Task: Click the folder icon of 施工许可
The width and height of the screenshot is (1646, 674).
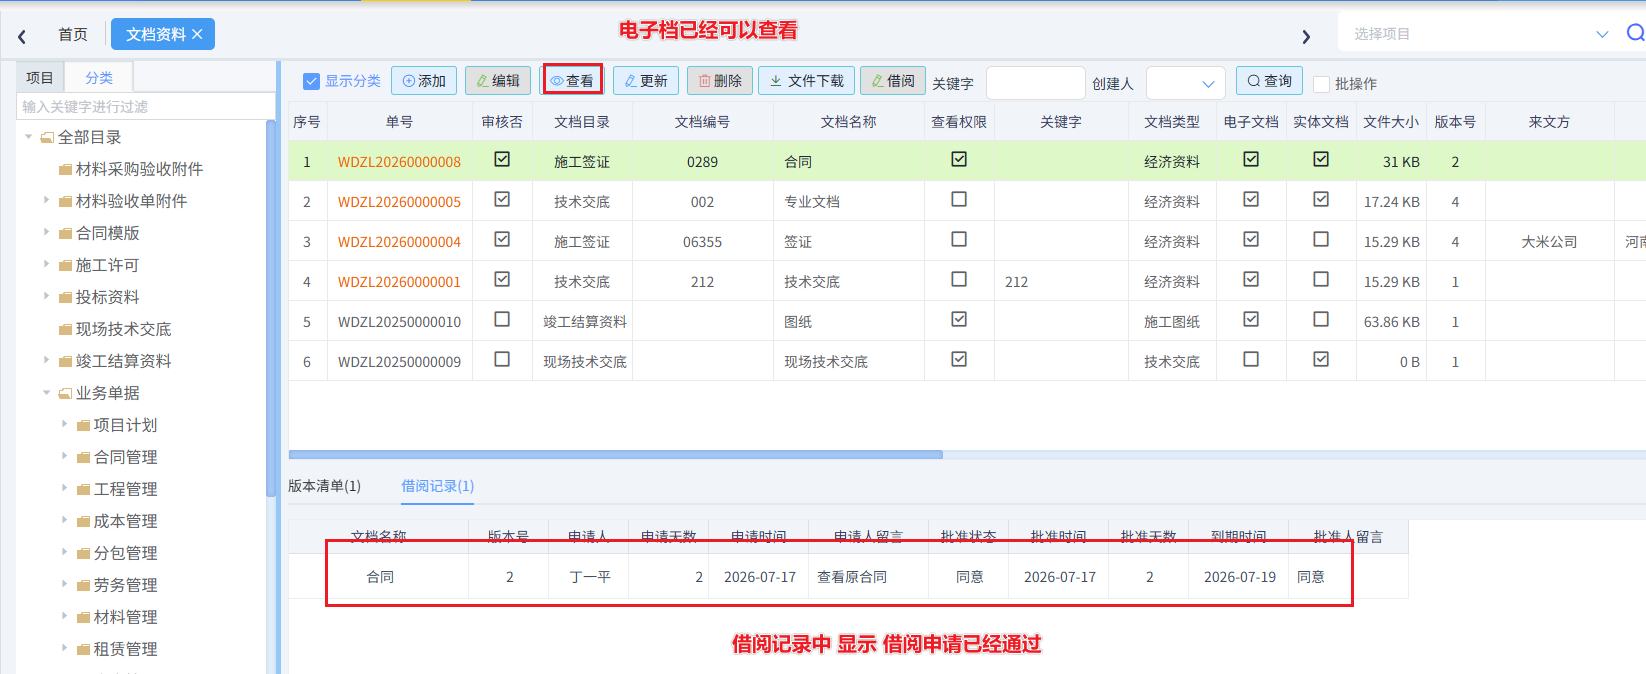Action: pyautogui.click(x=65, y=265)
